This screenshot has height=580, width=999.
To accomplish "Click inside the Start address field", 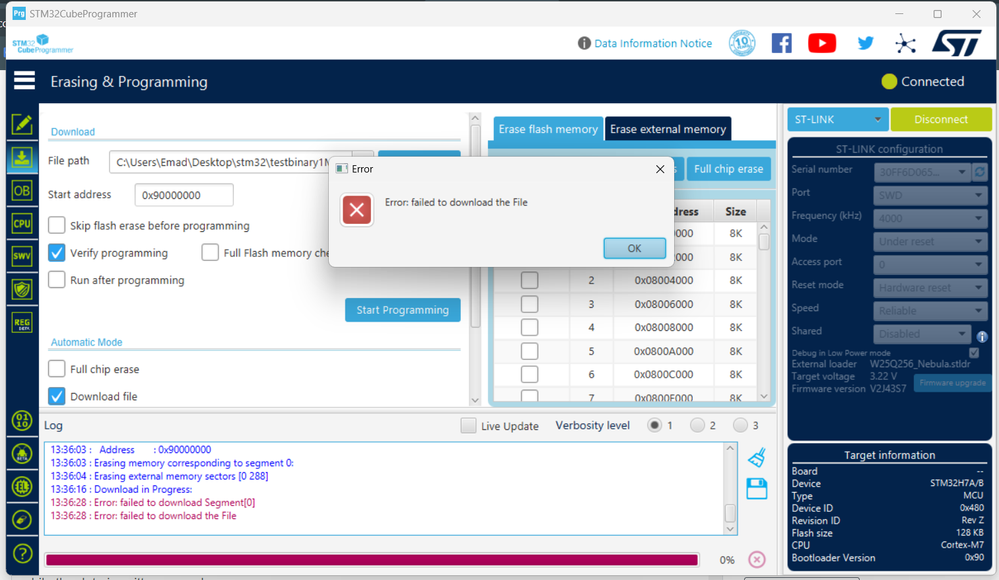I will point(183,195).
